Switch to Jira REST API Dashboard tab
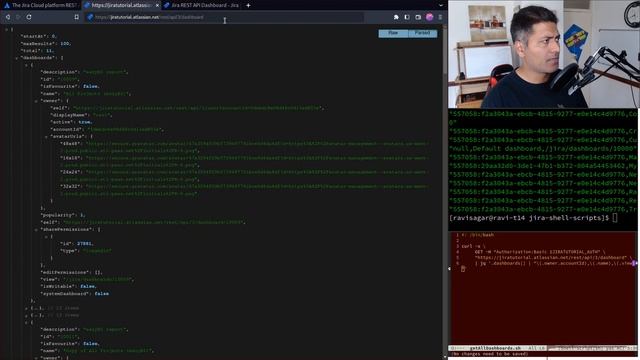 tap(201, 5)
